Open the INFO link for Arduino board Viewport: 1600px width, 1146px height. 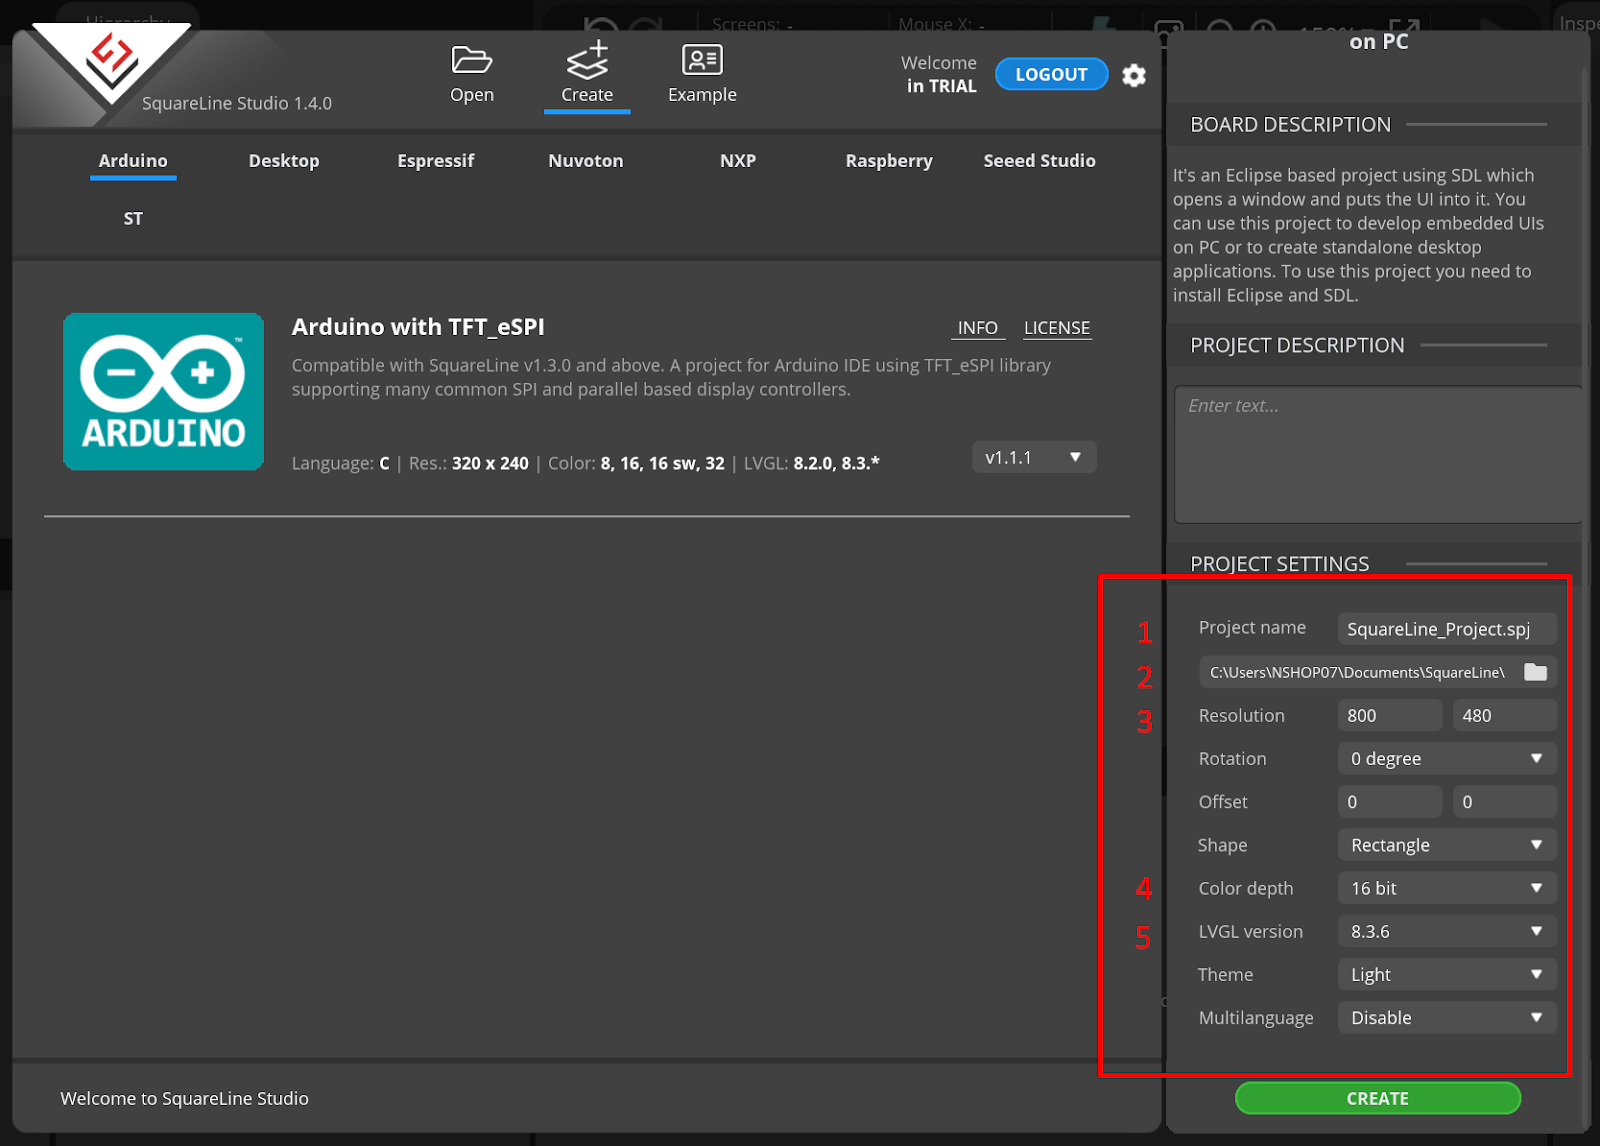[977, 328]
